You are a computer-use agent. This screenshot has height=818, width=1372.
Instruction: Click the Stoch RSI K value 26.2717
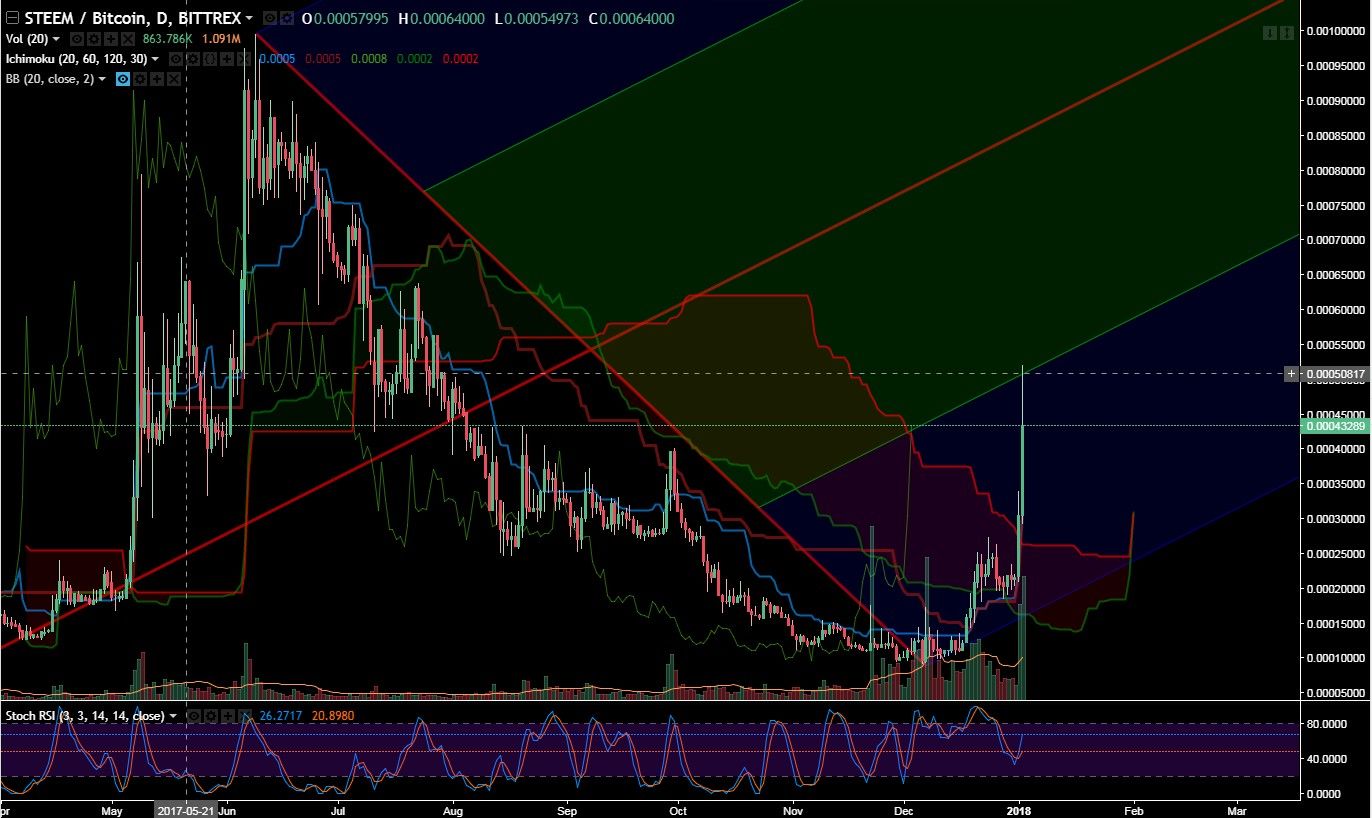pyautogui.click(x=280, y=716)
